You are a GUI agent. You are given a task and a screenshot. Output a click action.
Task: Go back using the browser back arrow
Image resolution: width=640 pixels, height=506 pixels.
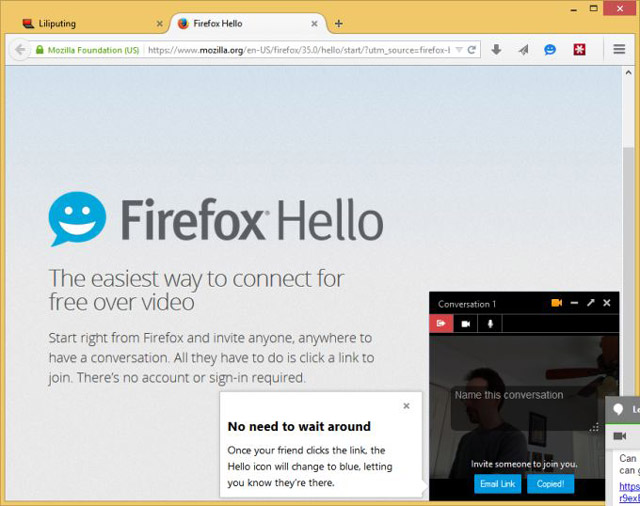tap(19, 50)
